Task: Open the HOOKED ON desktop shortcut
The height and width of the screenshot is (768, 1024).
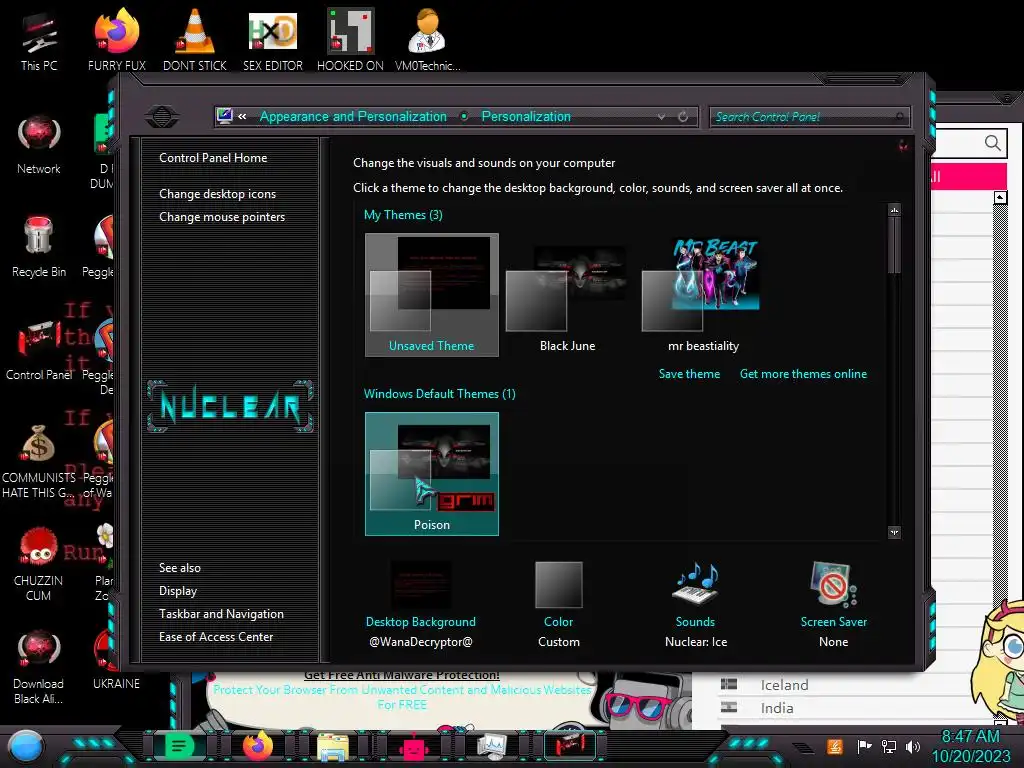Action: pos(350,41)
